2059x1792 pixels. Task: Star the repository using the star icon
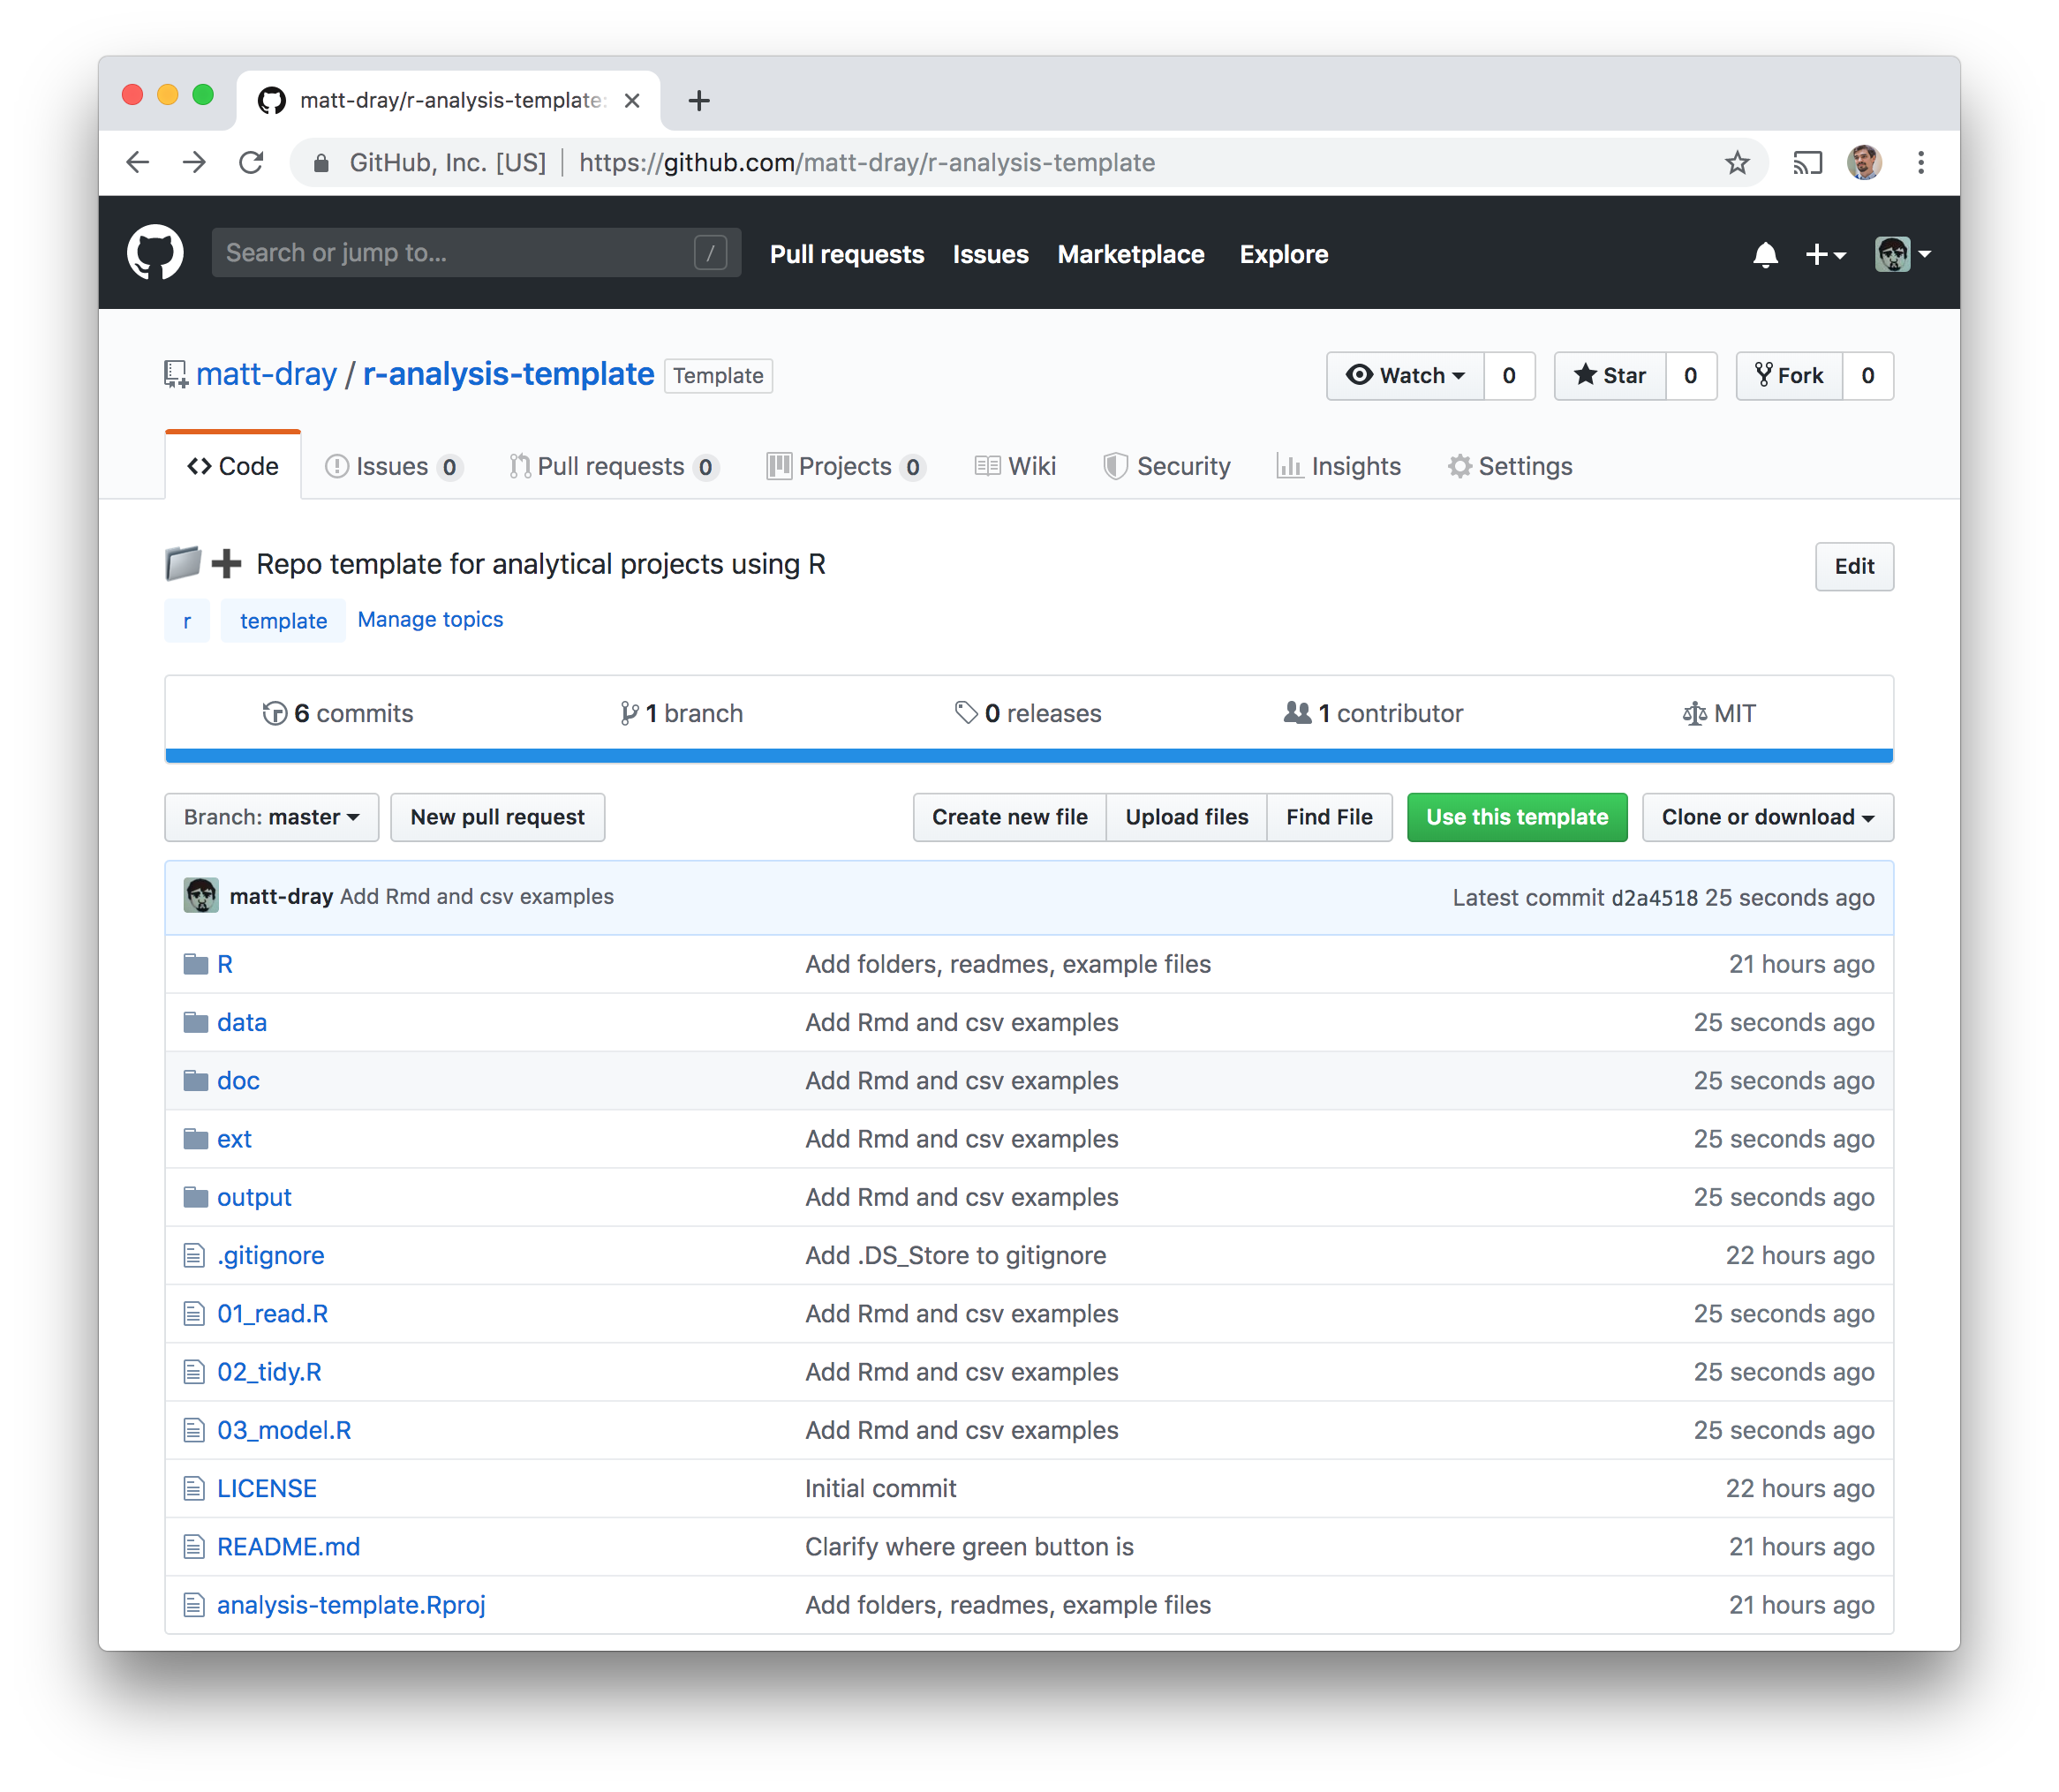pyautogui.click(x=1586, y=376)
